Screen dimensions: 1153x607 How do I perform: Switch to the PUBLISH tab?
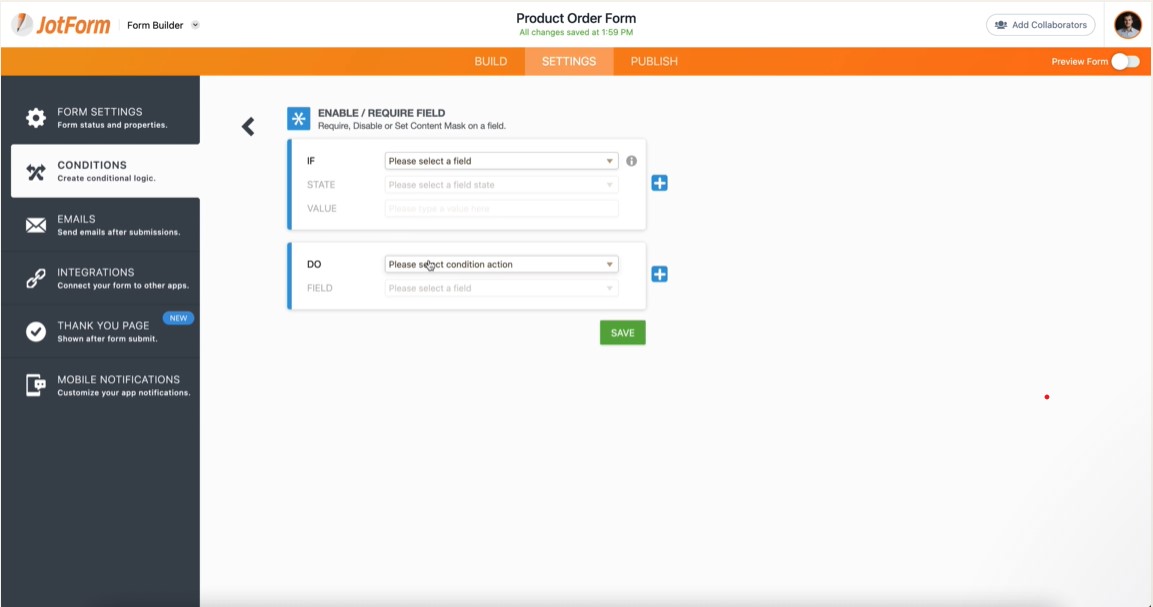654,62
